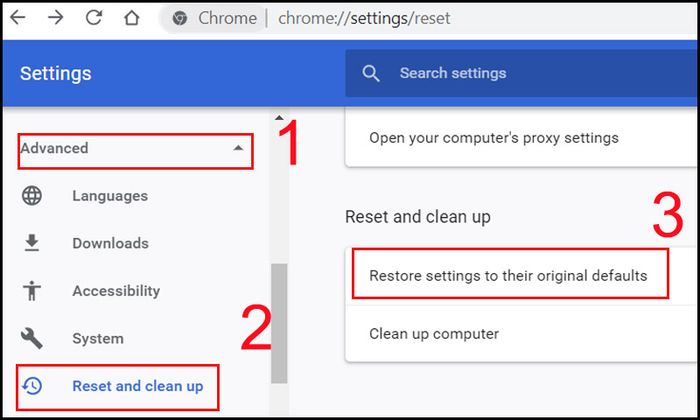Click the sidebar scroll up arrow
This screenshot has height=420, width=700.
[279, 118]
